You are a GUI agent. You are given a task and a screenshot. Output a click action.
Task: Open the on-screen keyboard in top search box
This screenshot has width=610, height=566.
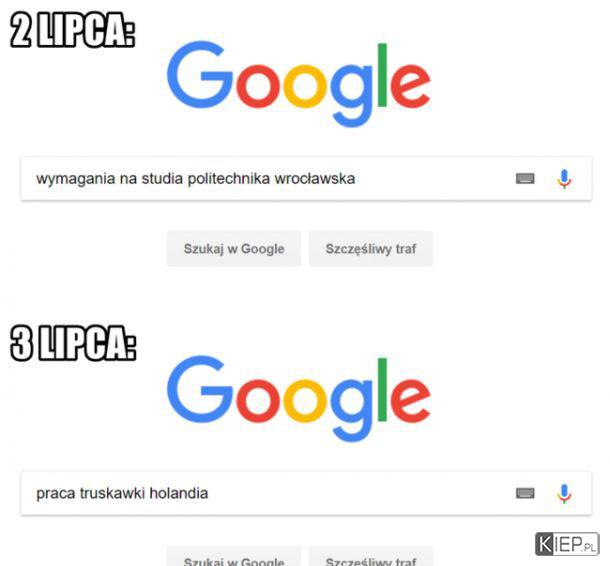click(x=525, y=179)
